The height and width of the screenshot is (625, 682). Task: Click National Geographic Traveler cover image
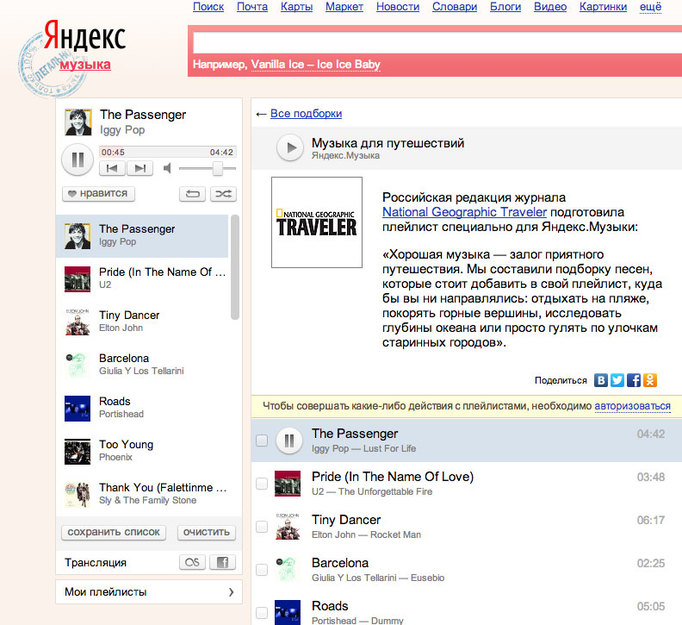[x=317, y=222]
